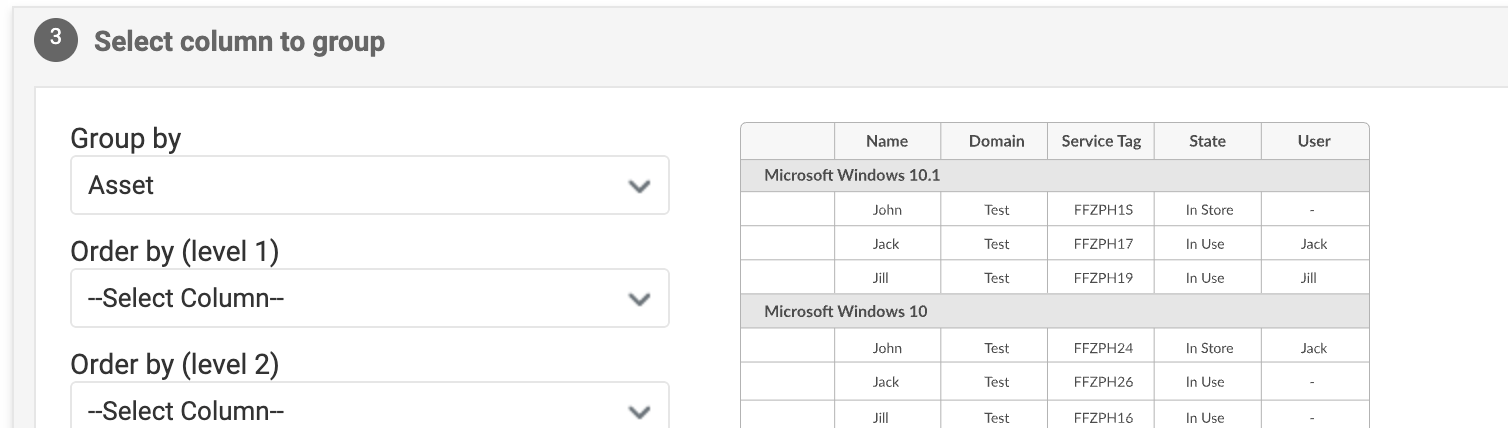Open the Group by Asset dropdown

point(369,185)
